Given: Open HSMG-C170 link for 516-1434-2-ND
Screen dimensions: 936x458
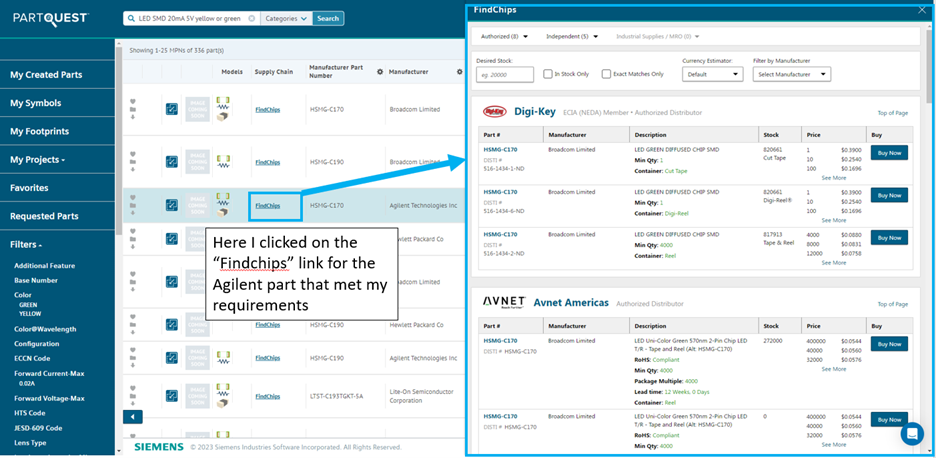Looking at the screenshot, I should coord(500,235).
